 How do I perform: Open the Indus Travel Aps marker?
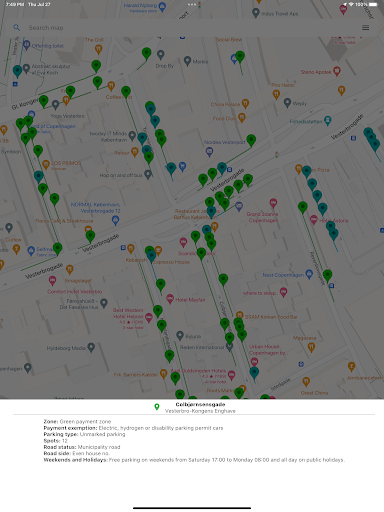[x=256, y=13]
